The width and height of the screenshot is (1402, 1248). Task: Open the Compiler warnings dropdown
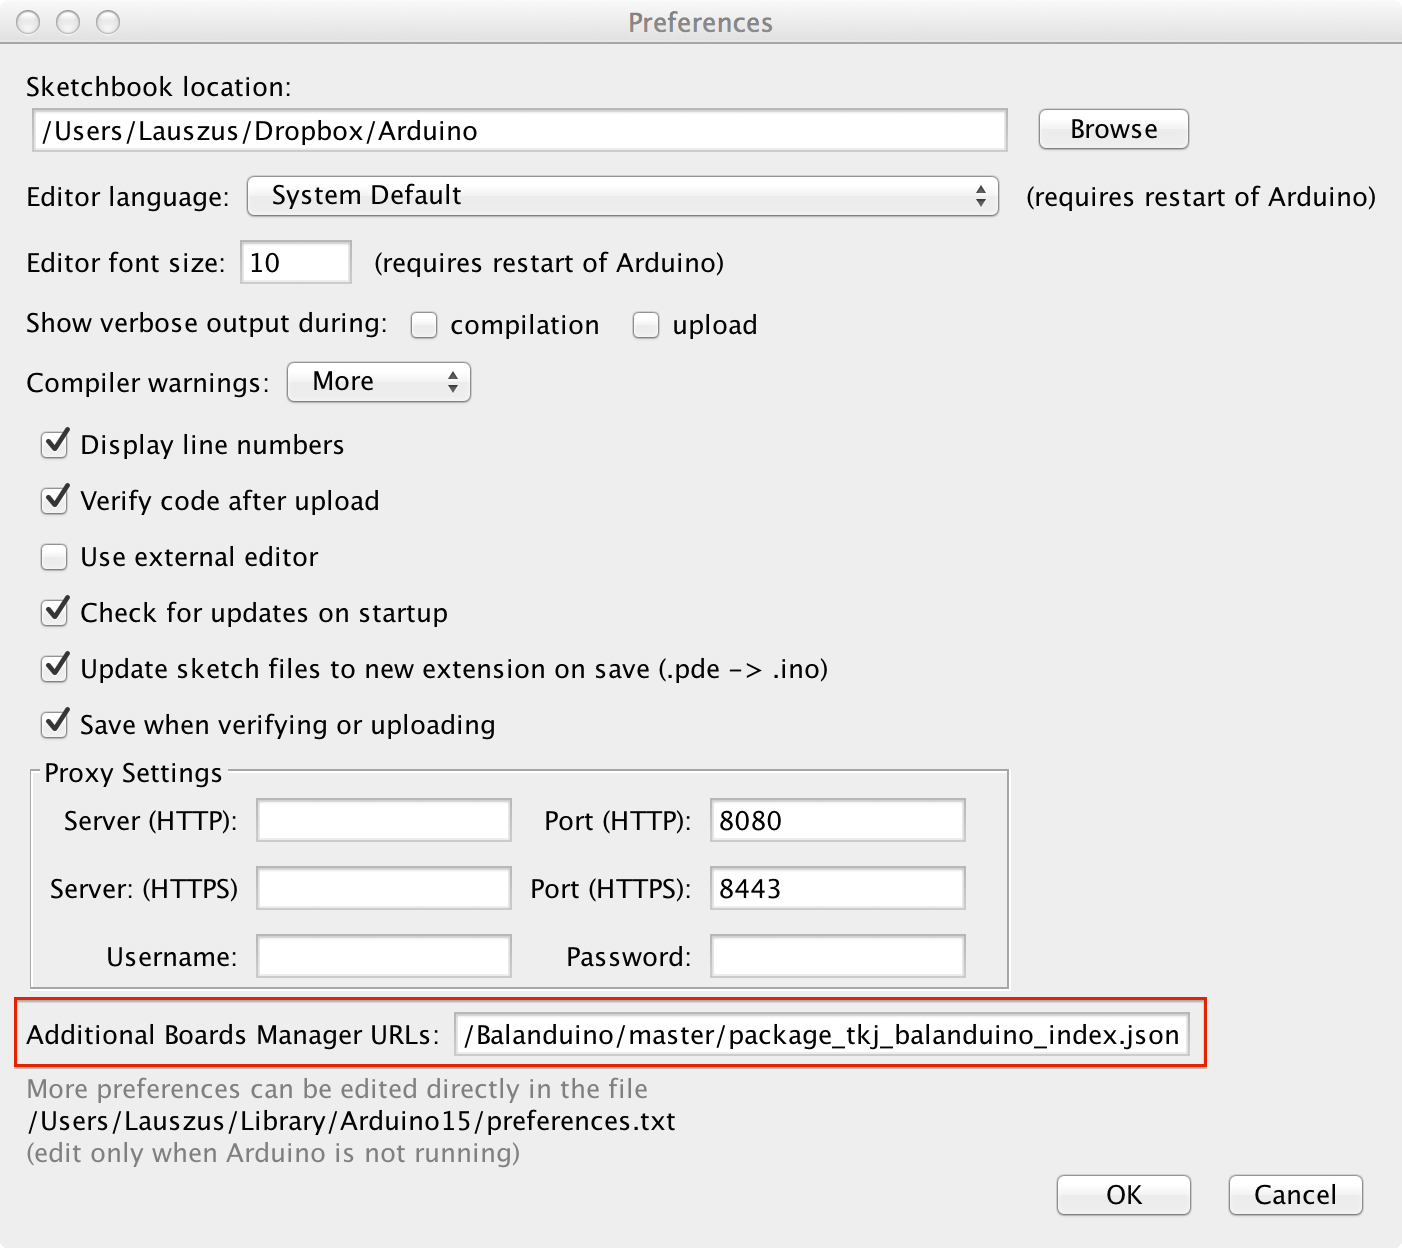[379, 382]
